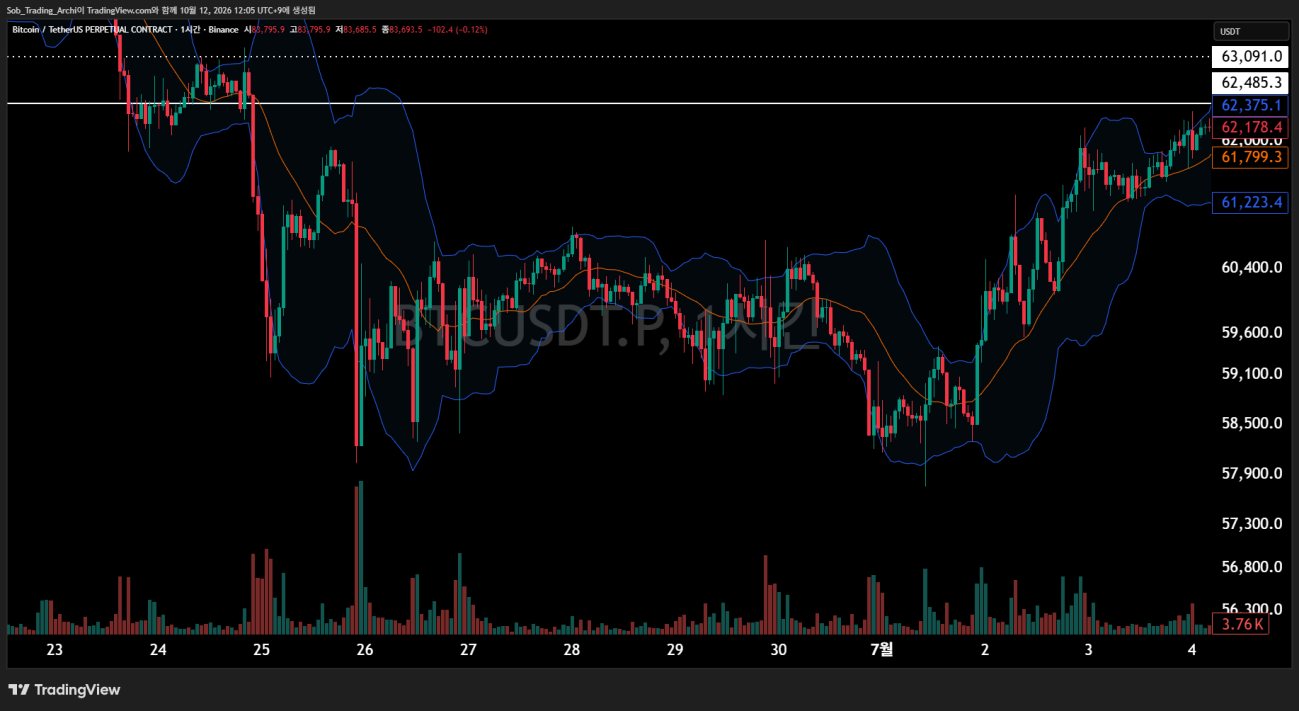Click the 3.76 K volume label
1299x711 pixels.
1239,625
